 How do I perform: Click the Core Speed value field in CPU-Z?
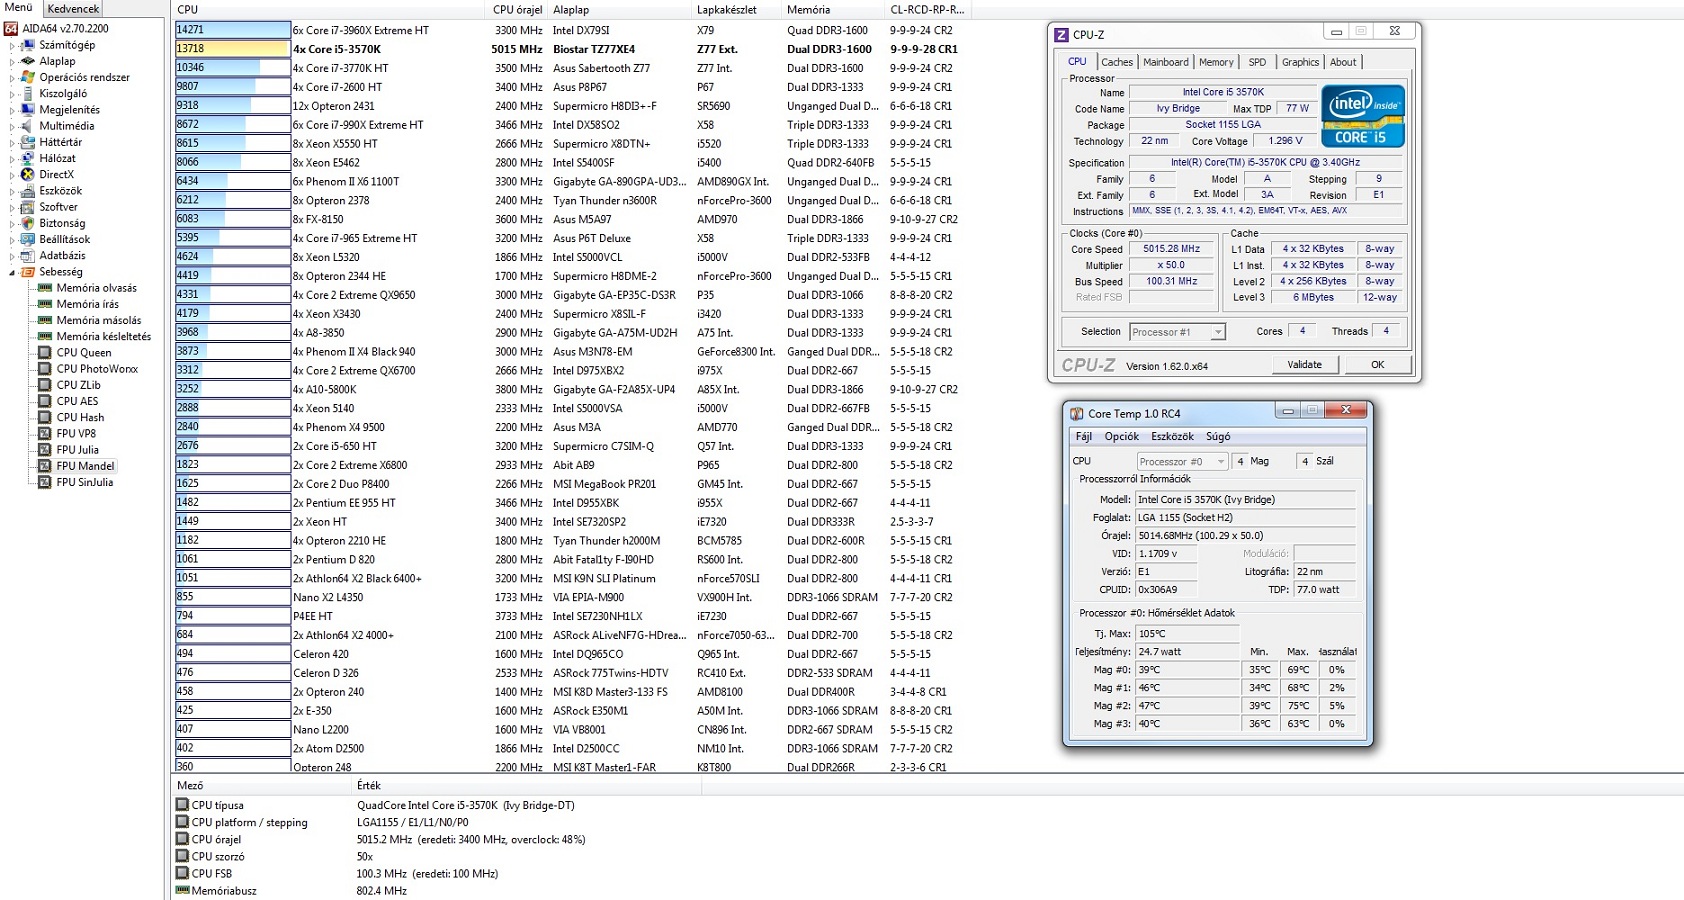coord(1172,249)
